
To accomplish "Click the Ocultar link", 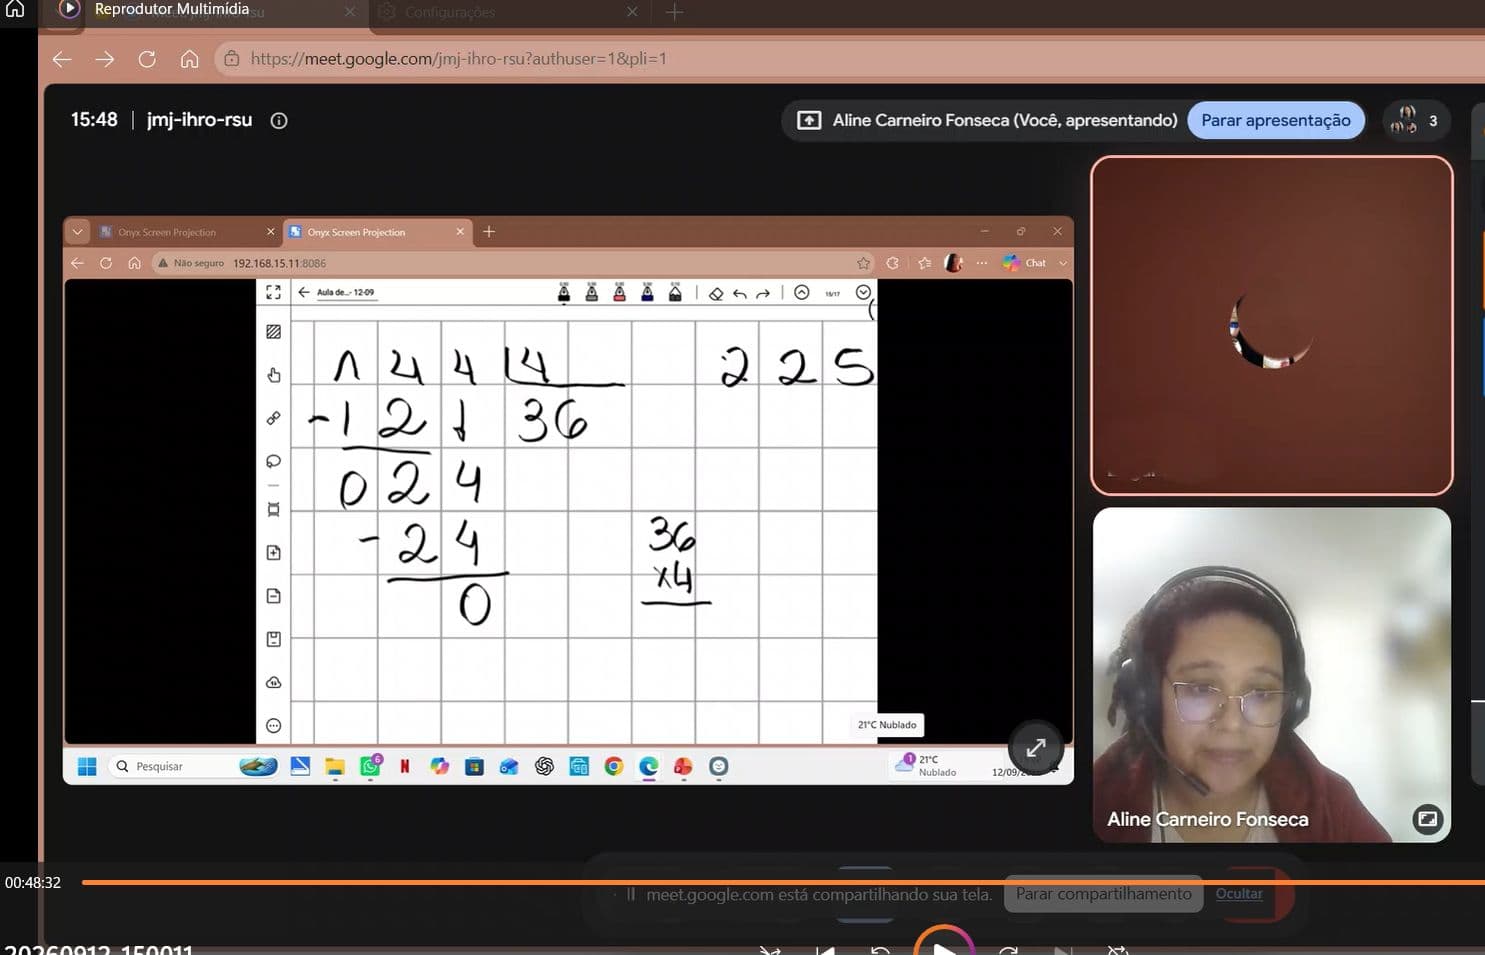I will [1239, 894].
